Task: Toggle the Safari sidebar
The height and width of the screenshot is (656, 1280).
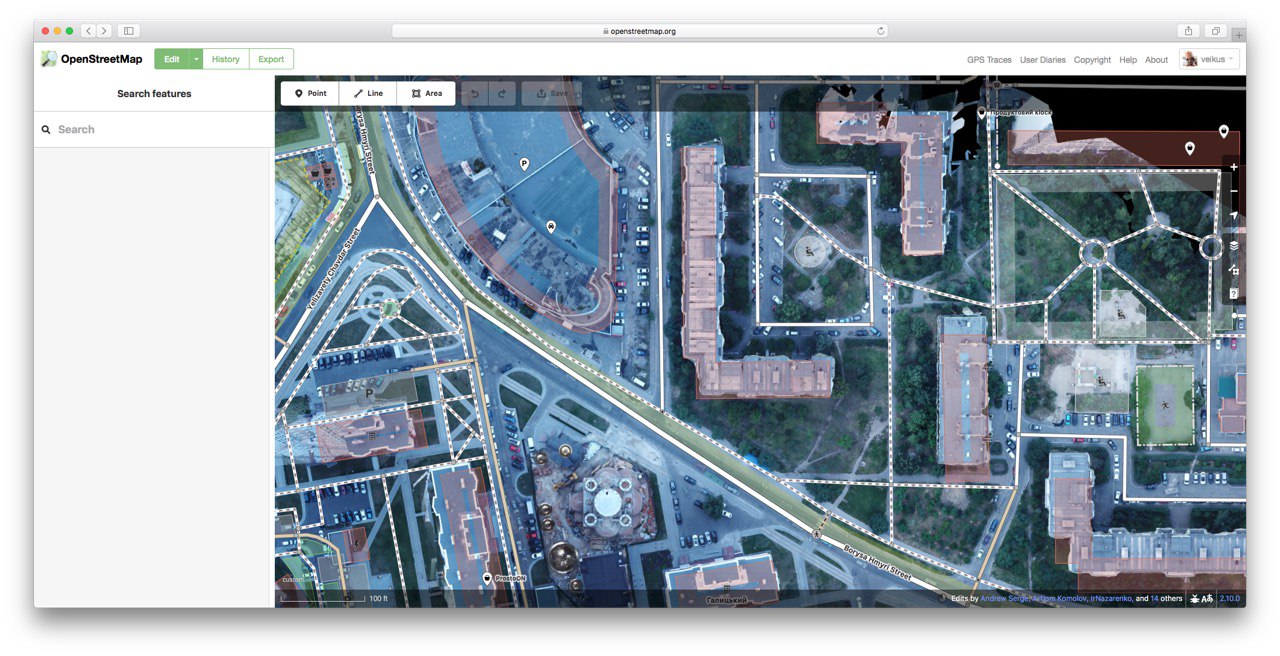Action: [129, 31]
